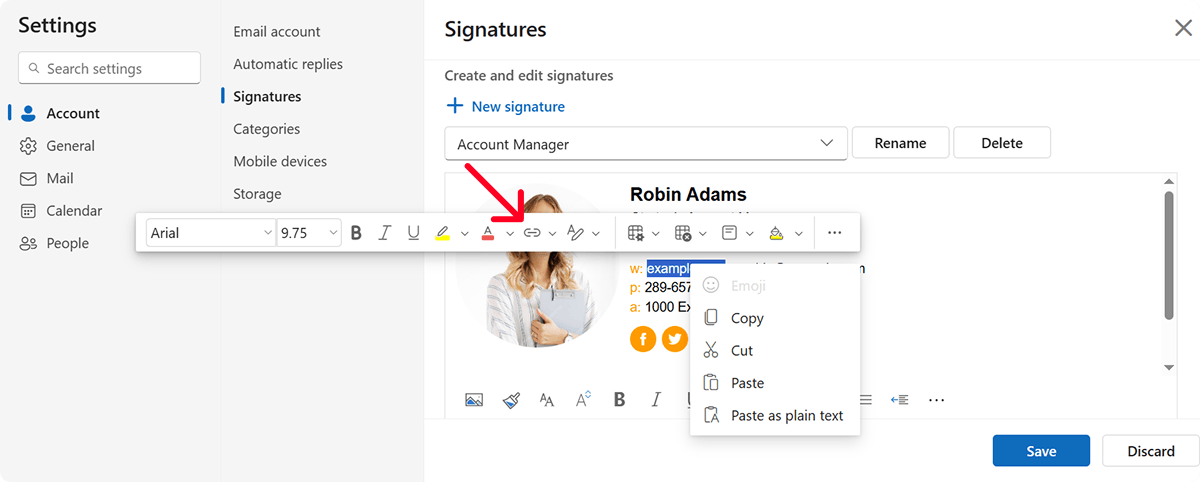
Task: Click the Rename button
Action: pyautogui.click(x=900, y=143)
